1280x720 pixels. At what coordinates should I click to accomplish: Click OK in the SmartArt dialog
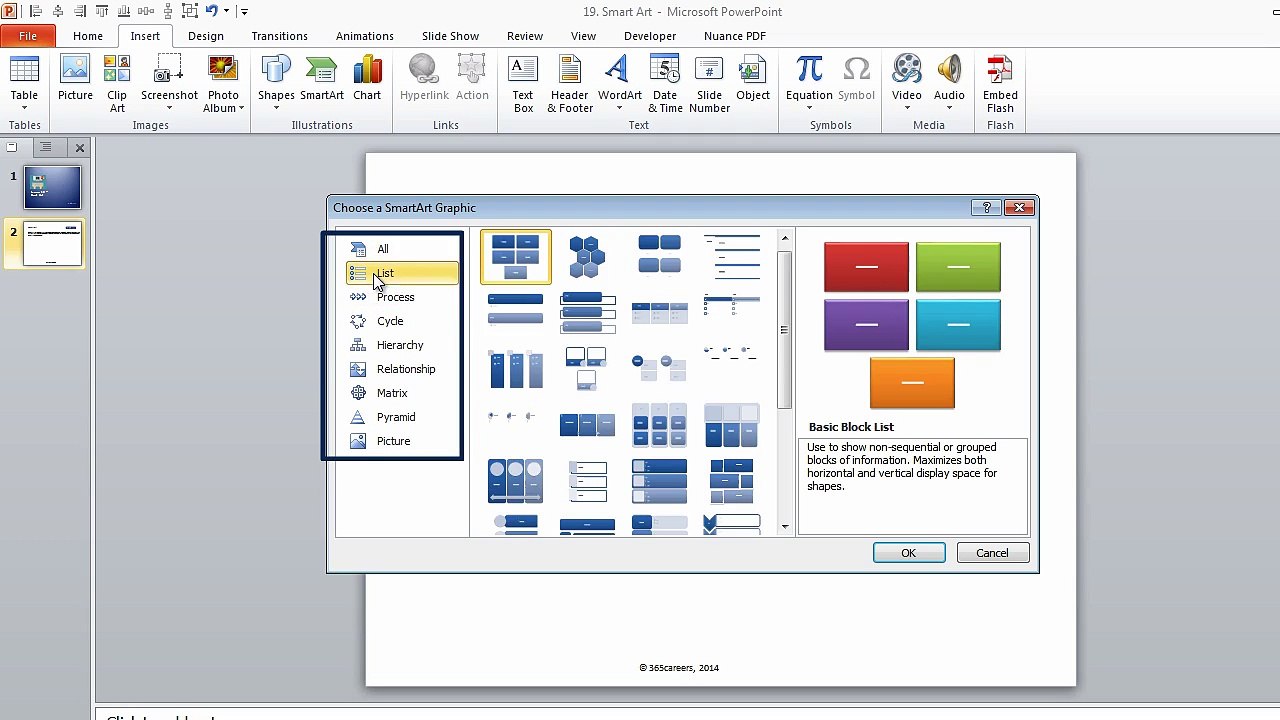coord(909,553)
